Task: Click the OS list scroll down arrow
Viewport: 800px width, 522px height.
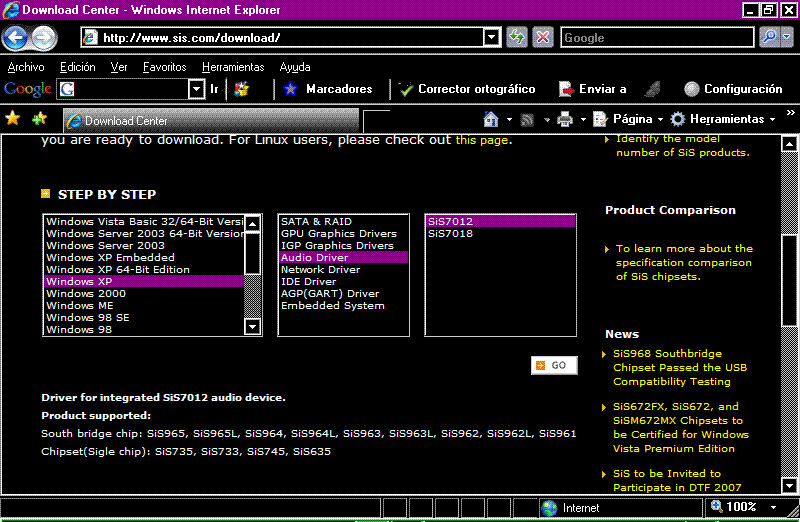Action: [253, 326]
